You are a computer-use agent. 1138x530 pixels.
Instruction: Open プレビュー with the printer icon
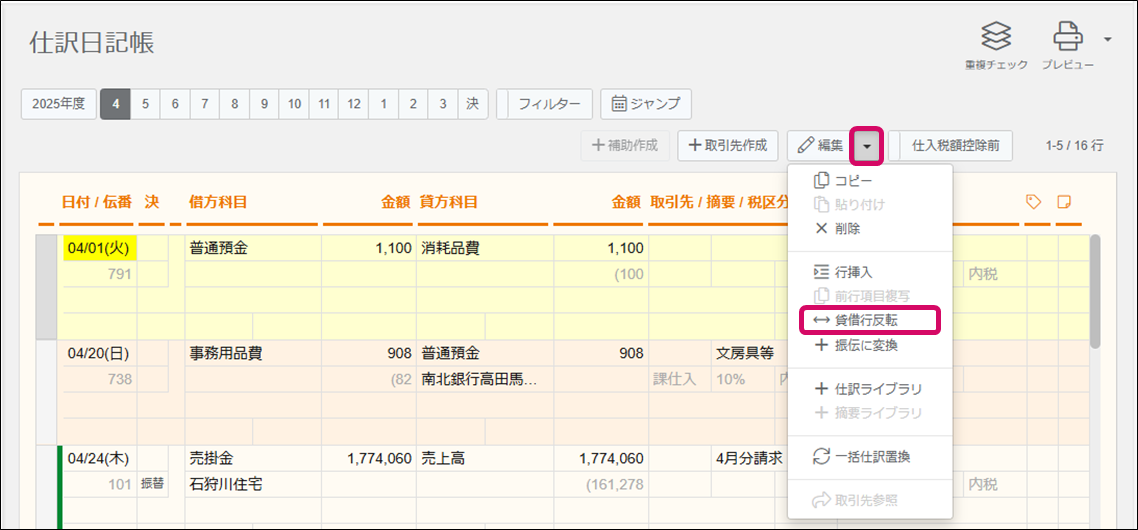pyautogui.click(x=1068, y=38)
